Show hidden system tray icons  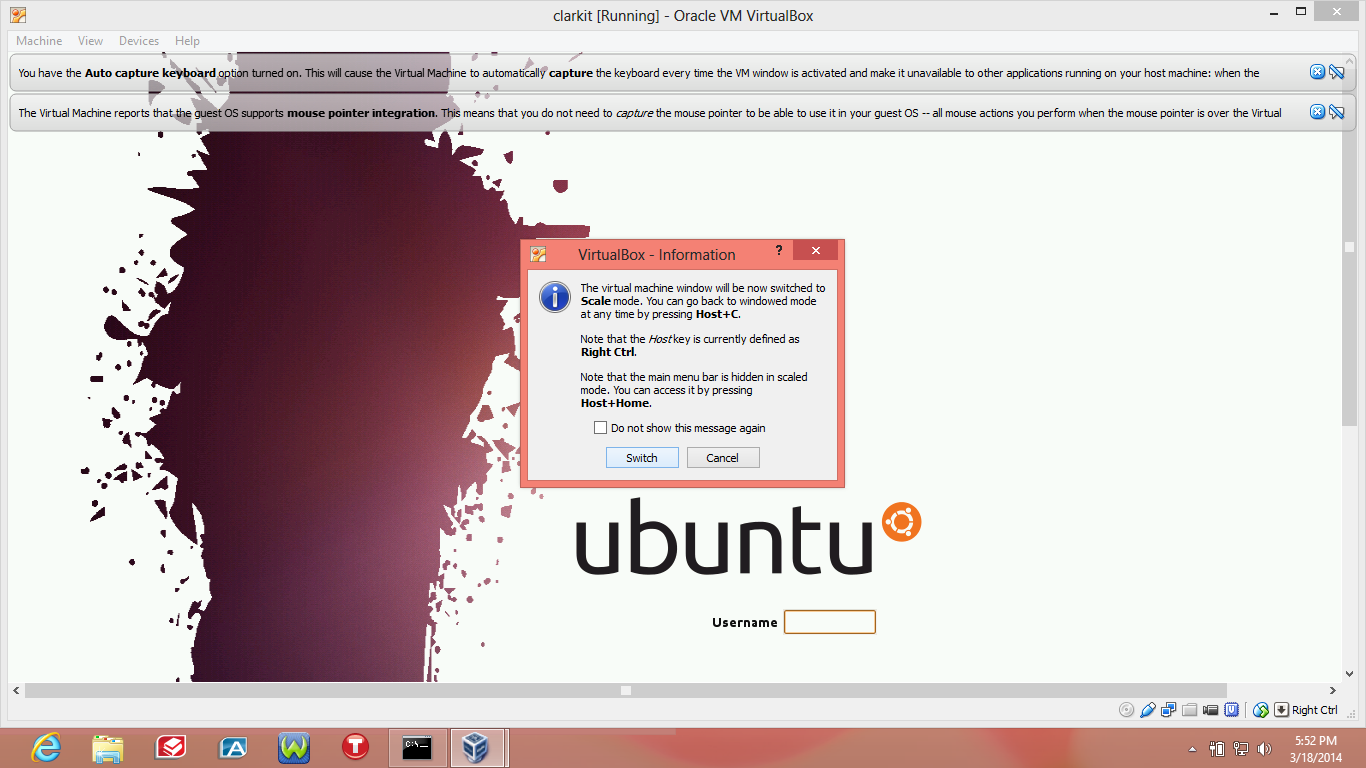pos(1192,748)
